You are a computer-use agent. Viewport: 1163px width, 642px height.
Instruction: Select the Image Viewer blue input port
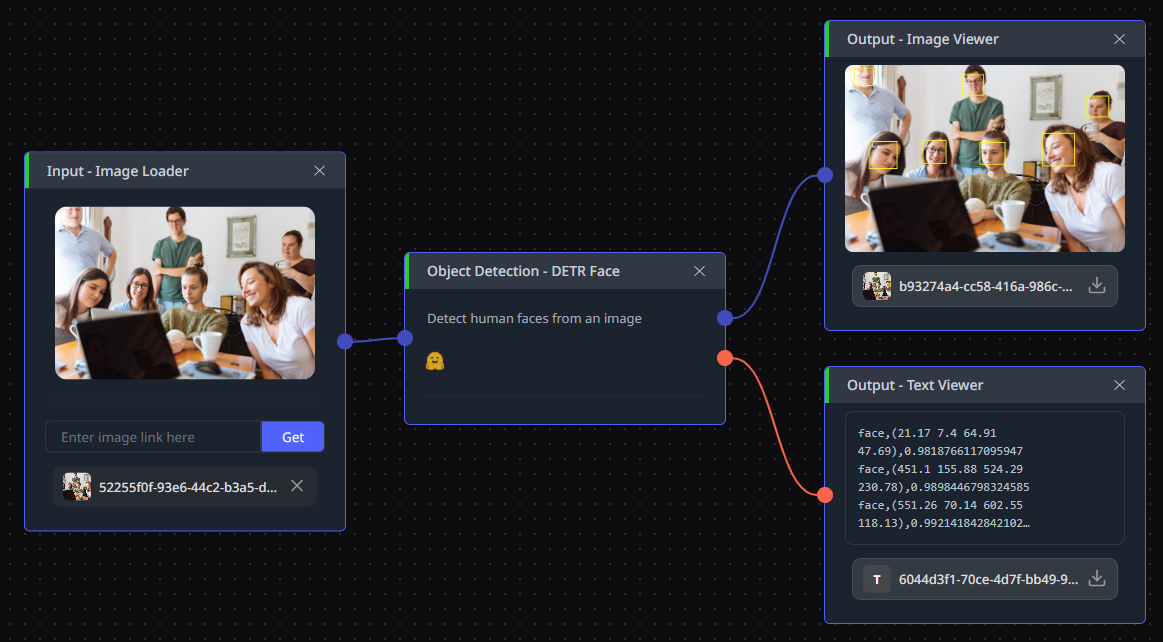tap(825, 175)
